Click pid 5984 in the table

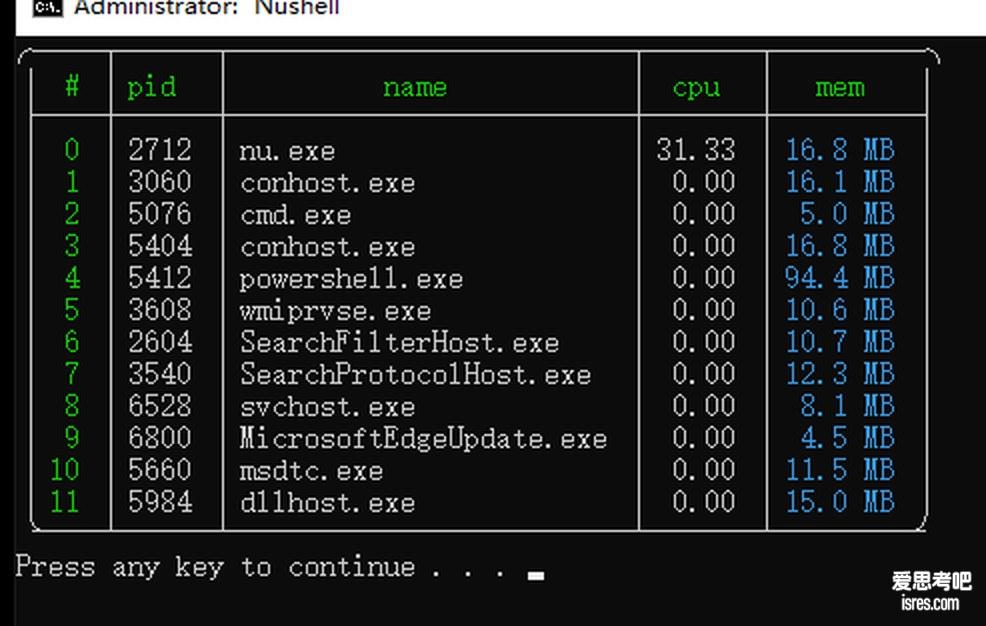point(160,503)
